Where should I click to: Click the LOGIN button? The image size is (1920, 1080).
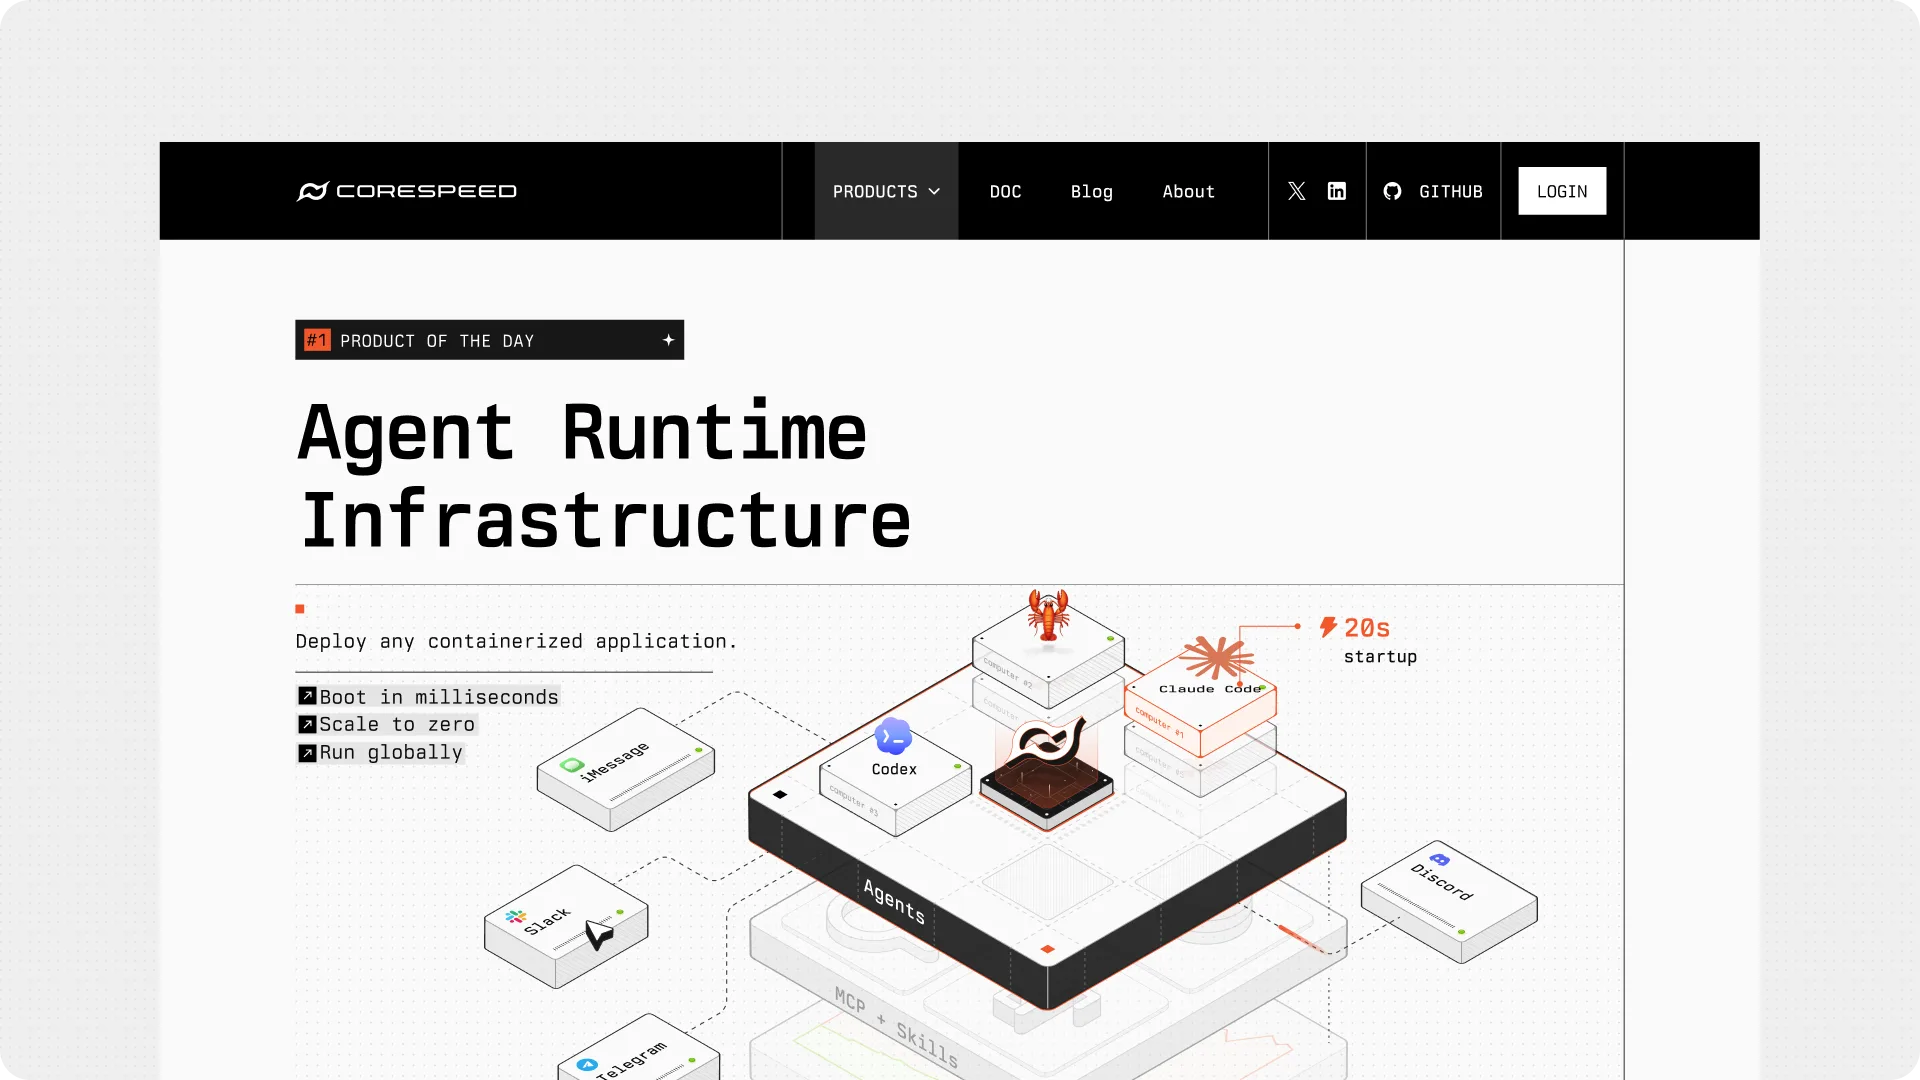(1562, 191)
